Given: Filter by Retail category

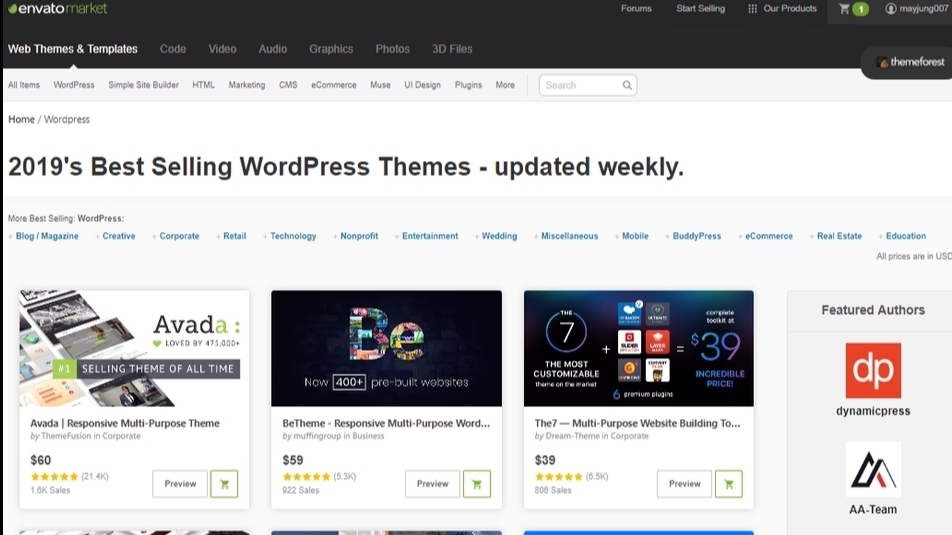Looking at the screenshot, I should click(234, 236).
